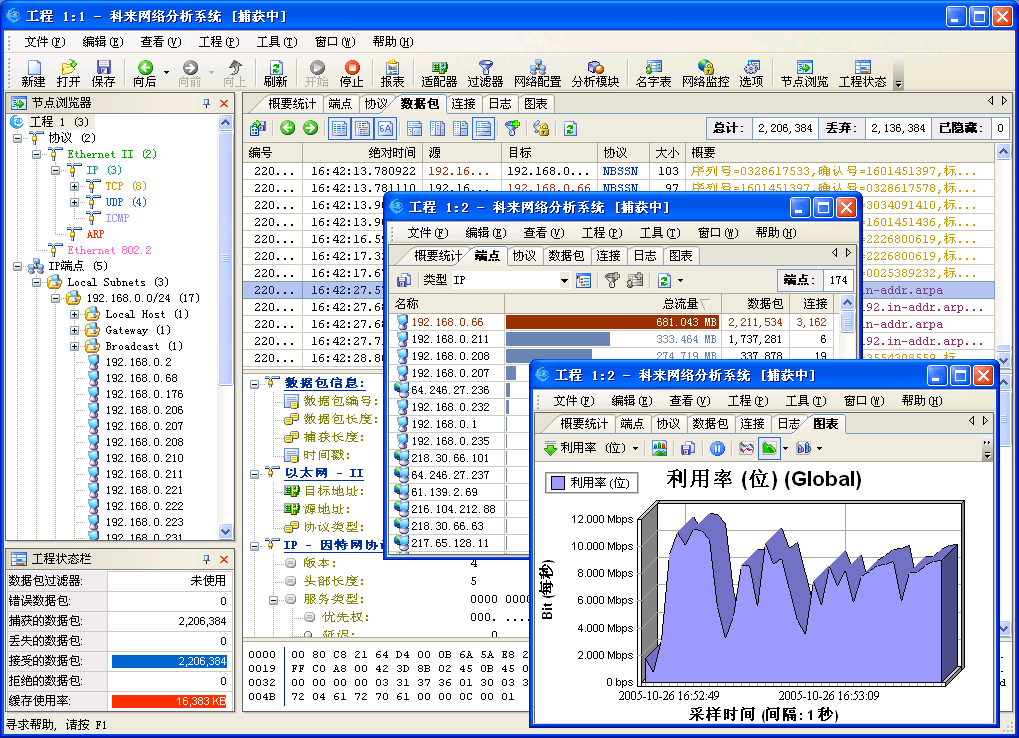Open the 网络监控 toolbar icon

click(706, 73)
